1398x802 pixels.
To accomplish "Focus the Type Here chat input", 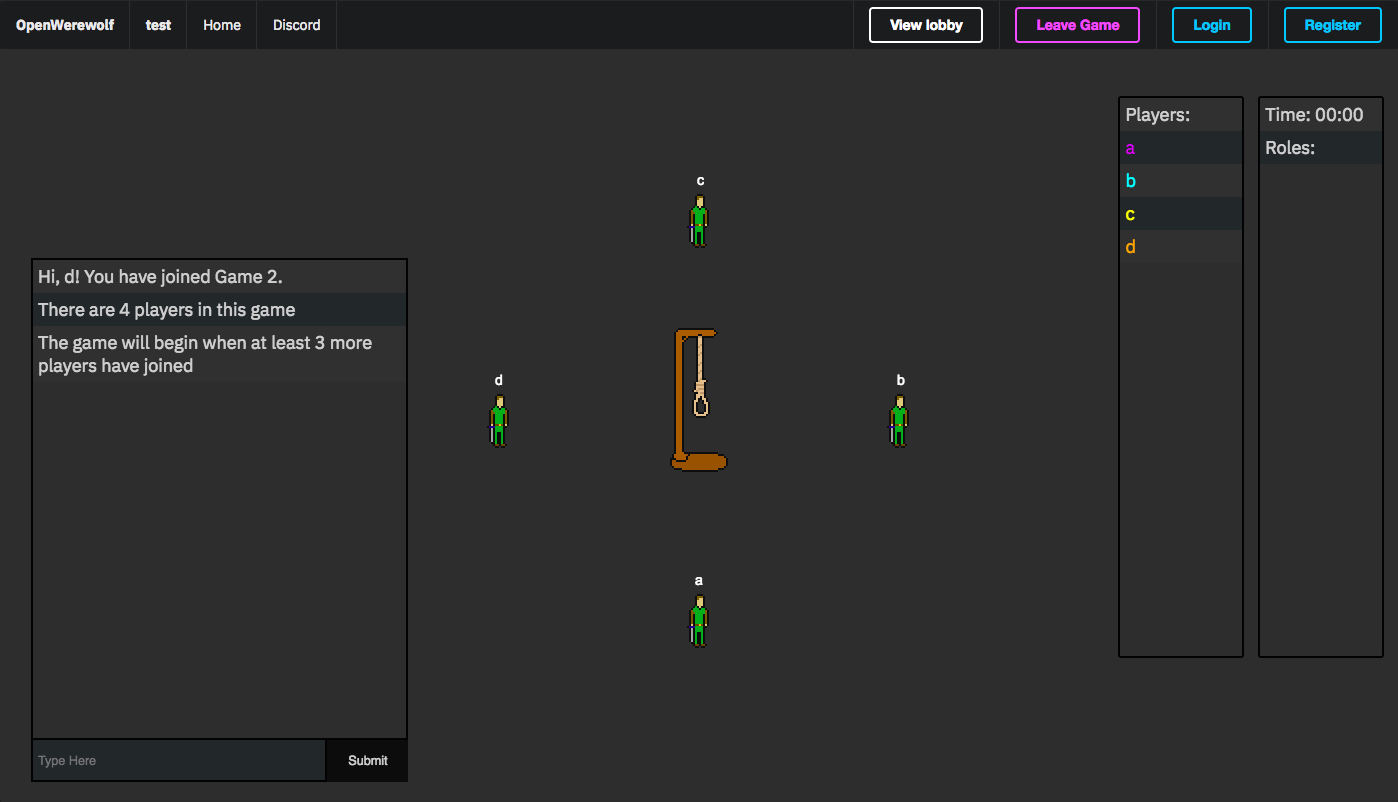I will pyautogui.click(x=179, y=761).
